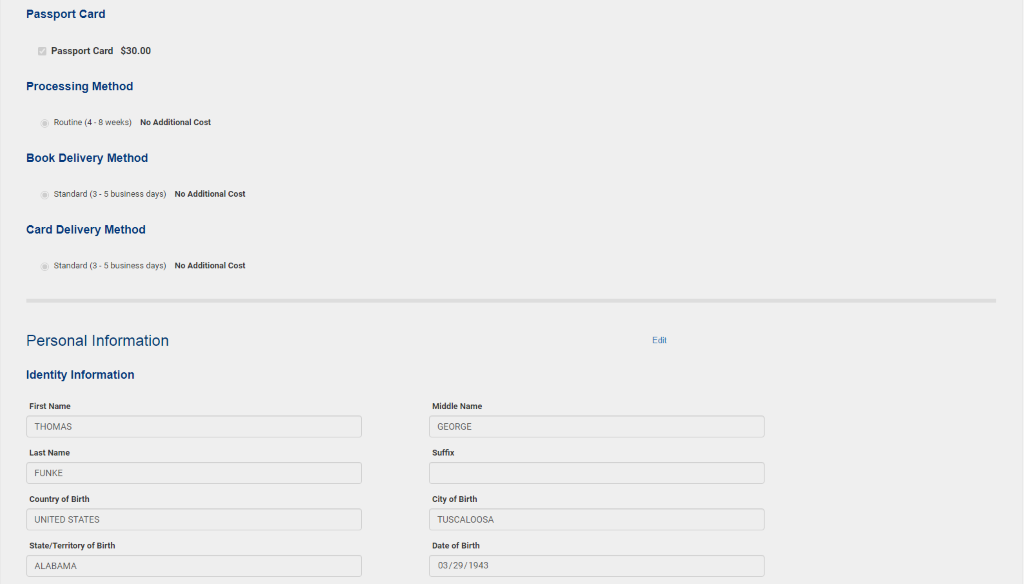Viewport: 1024px width, 584px height.
Task: Click the Card Delivery Method heading
Action: pyautogui.click(x=86, y=230)
